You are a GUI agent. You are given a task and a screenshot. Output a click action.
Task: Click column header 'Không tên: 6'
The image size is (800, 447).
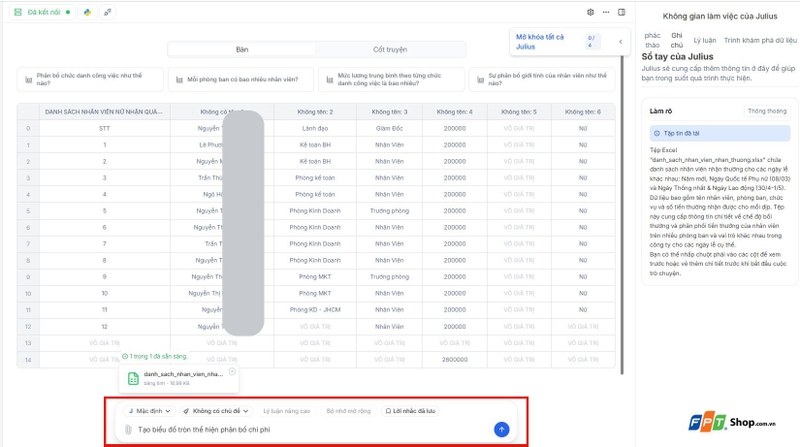pyautogui.click(x=583, y=112)
